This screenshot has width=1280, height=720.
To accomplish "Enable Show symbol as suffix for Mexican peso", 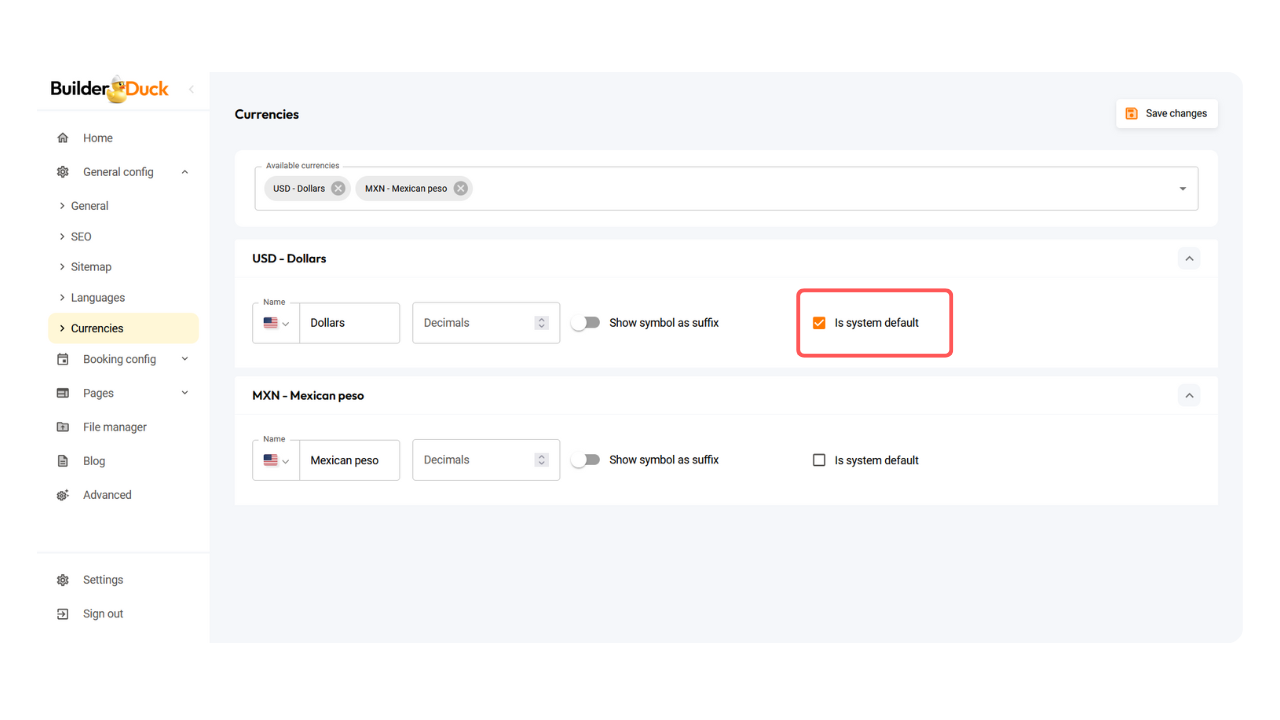I will pyautogui.click(x=585, y=460).
